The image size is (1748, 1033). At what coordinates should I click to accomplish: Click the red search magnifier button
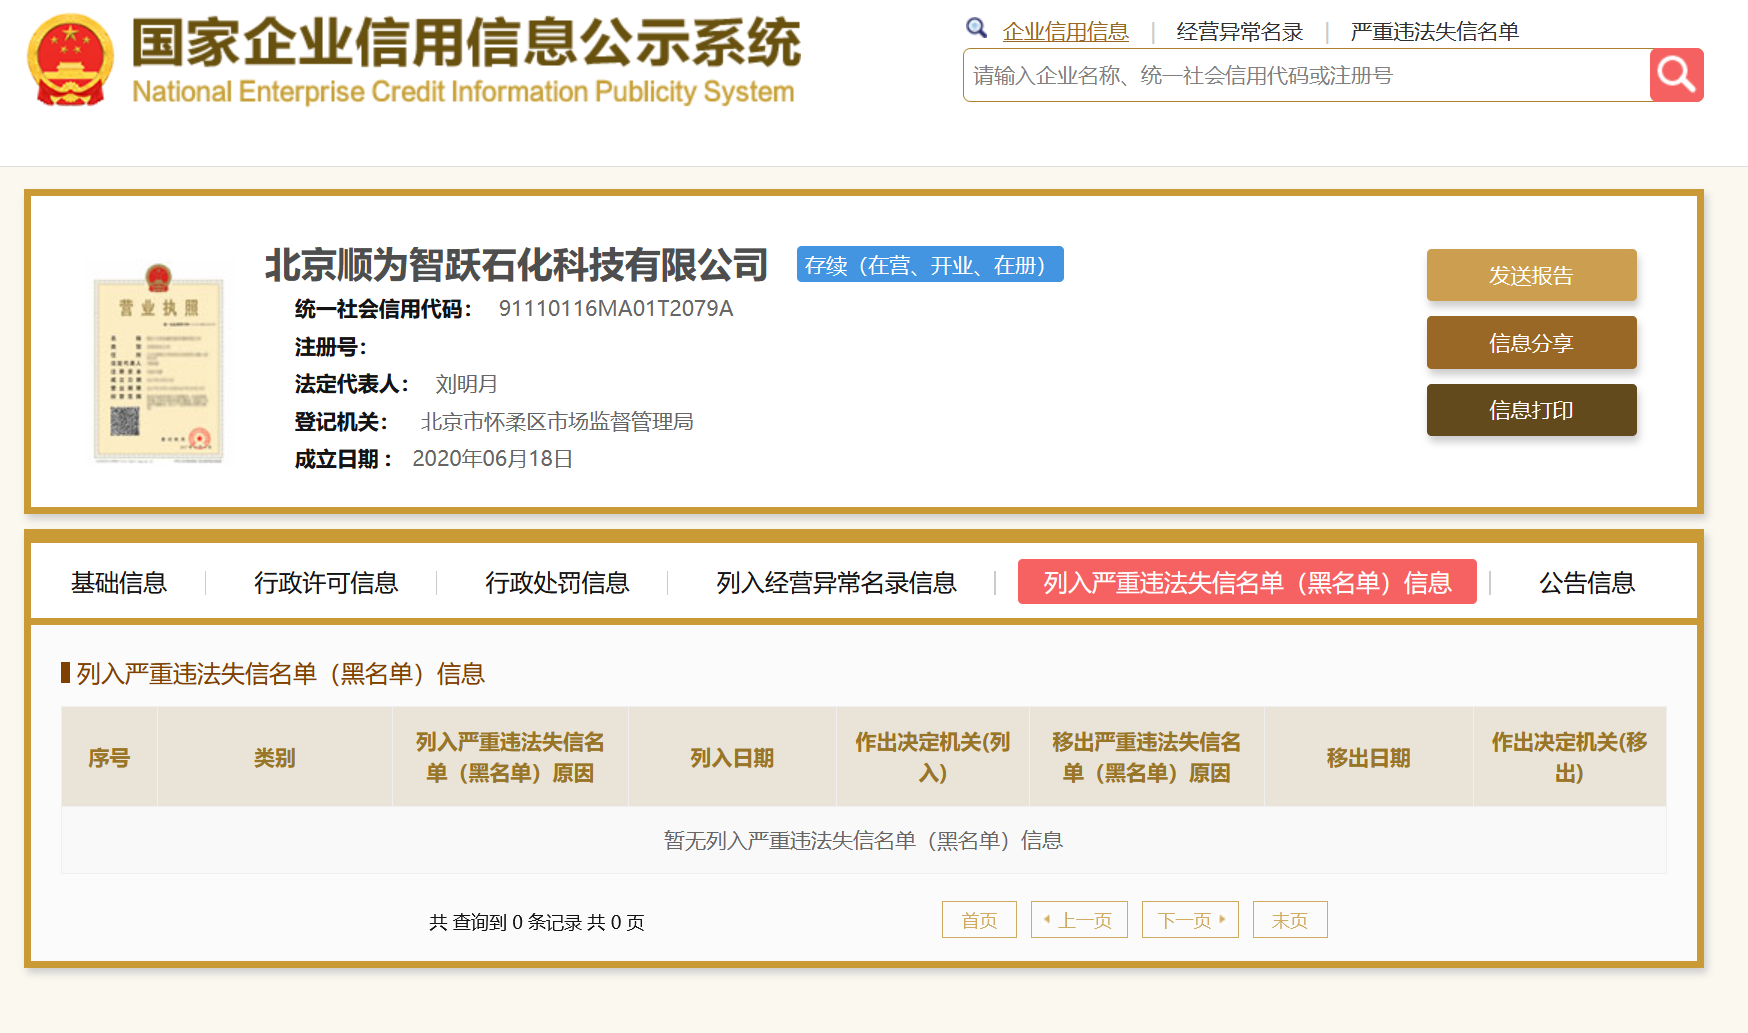(1676, 75)
